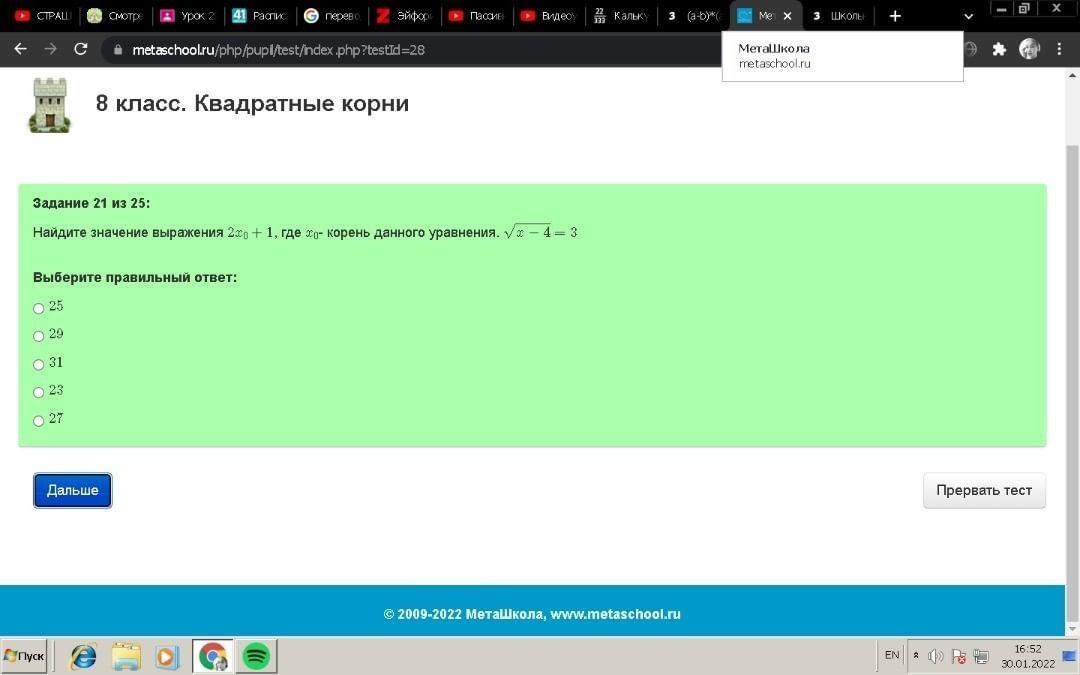The height and width of the screenshot is (675, 1080).
Task: Click the 'Задание 21 из 25:' text
Action: pos(91,203)
